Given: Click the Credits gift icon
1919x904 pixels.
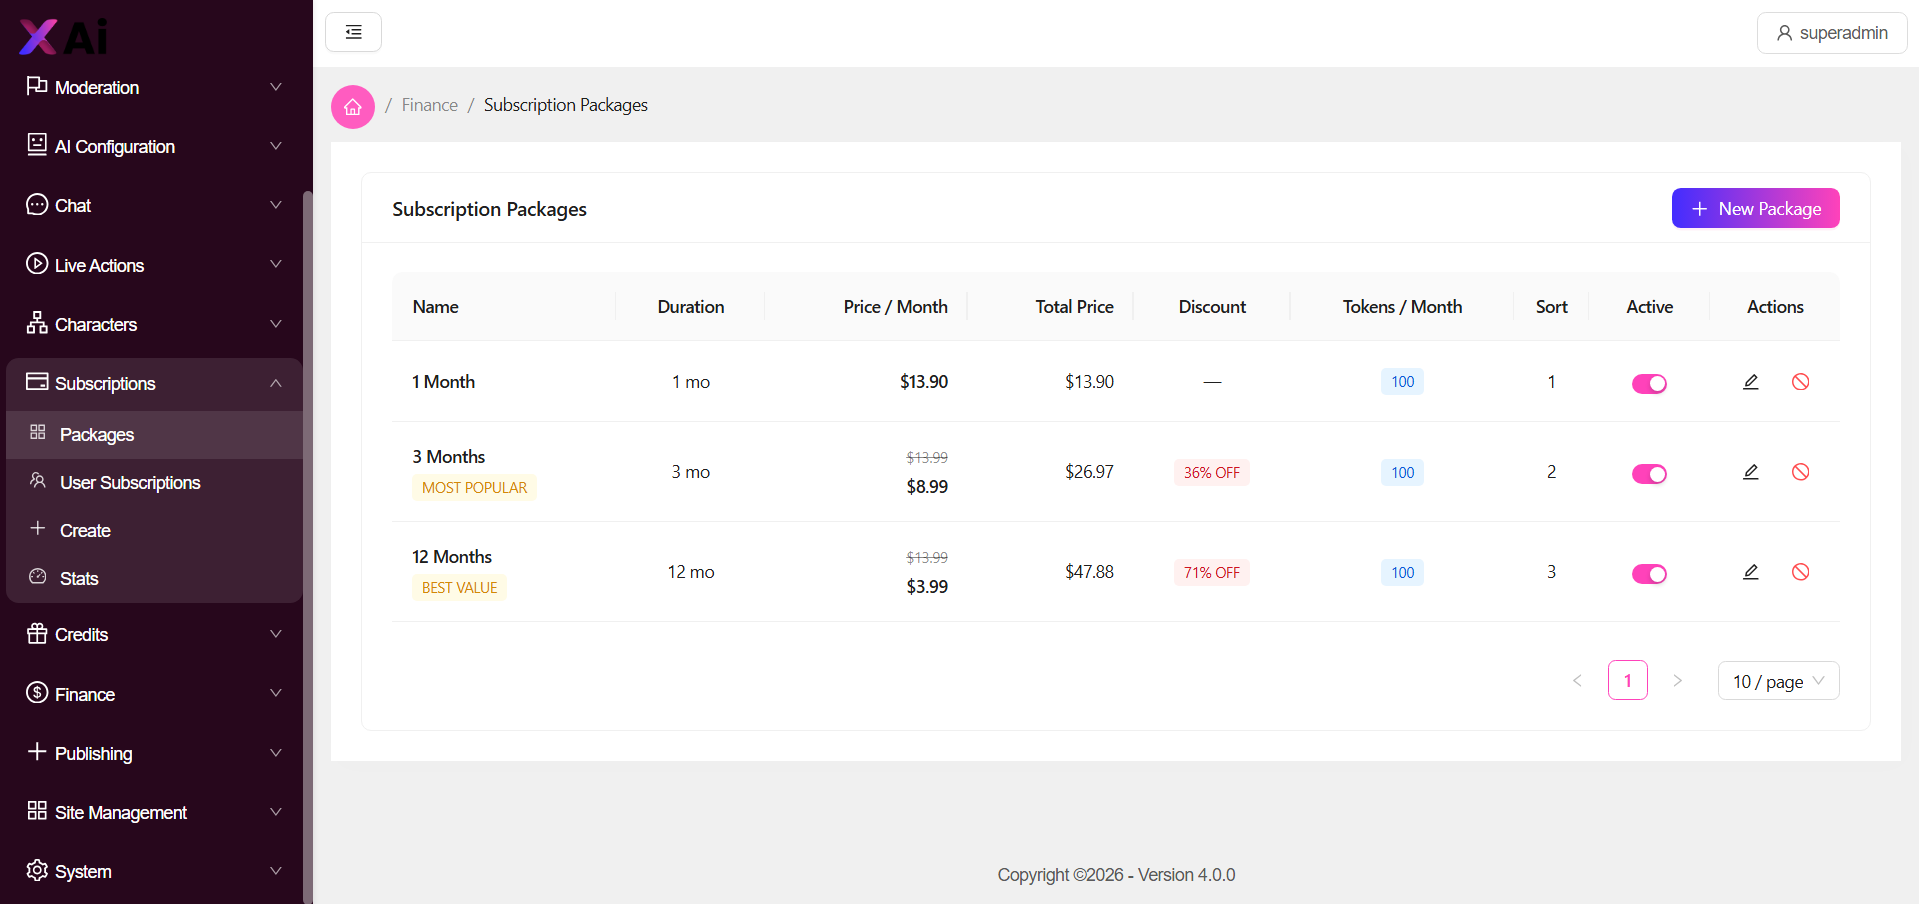Looking at the screenshot, I should tap(37, 633).
